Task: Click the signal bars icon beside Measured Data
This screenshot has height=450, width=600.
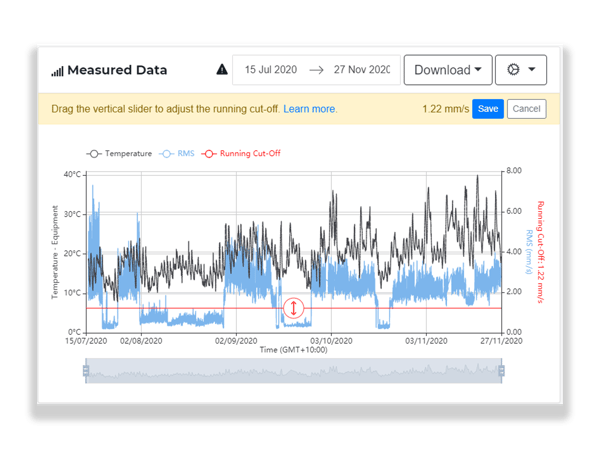Action: [x=58, y=71]
